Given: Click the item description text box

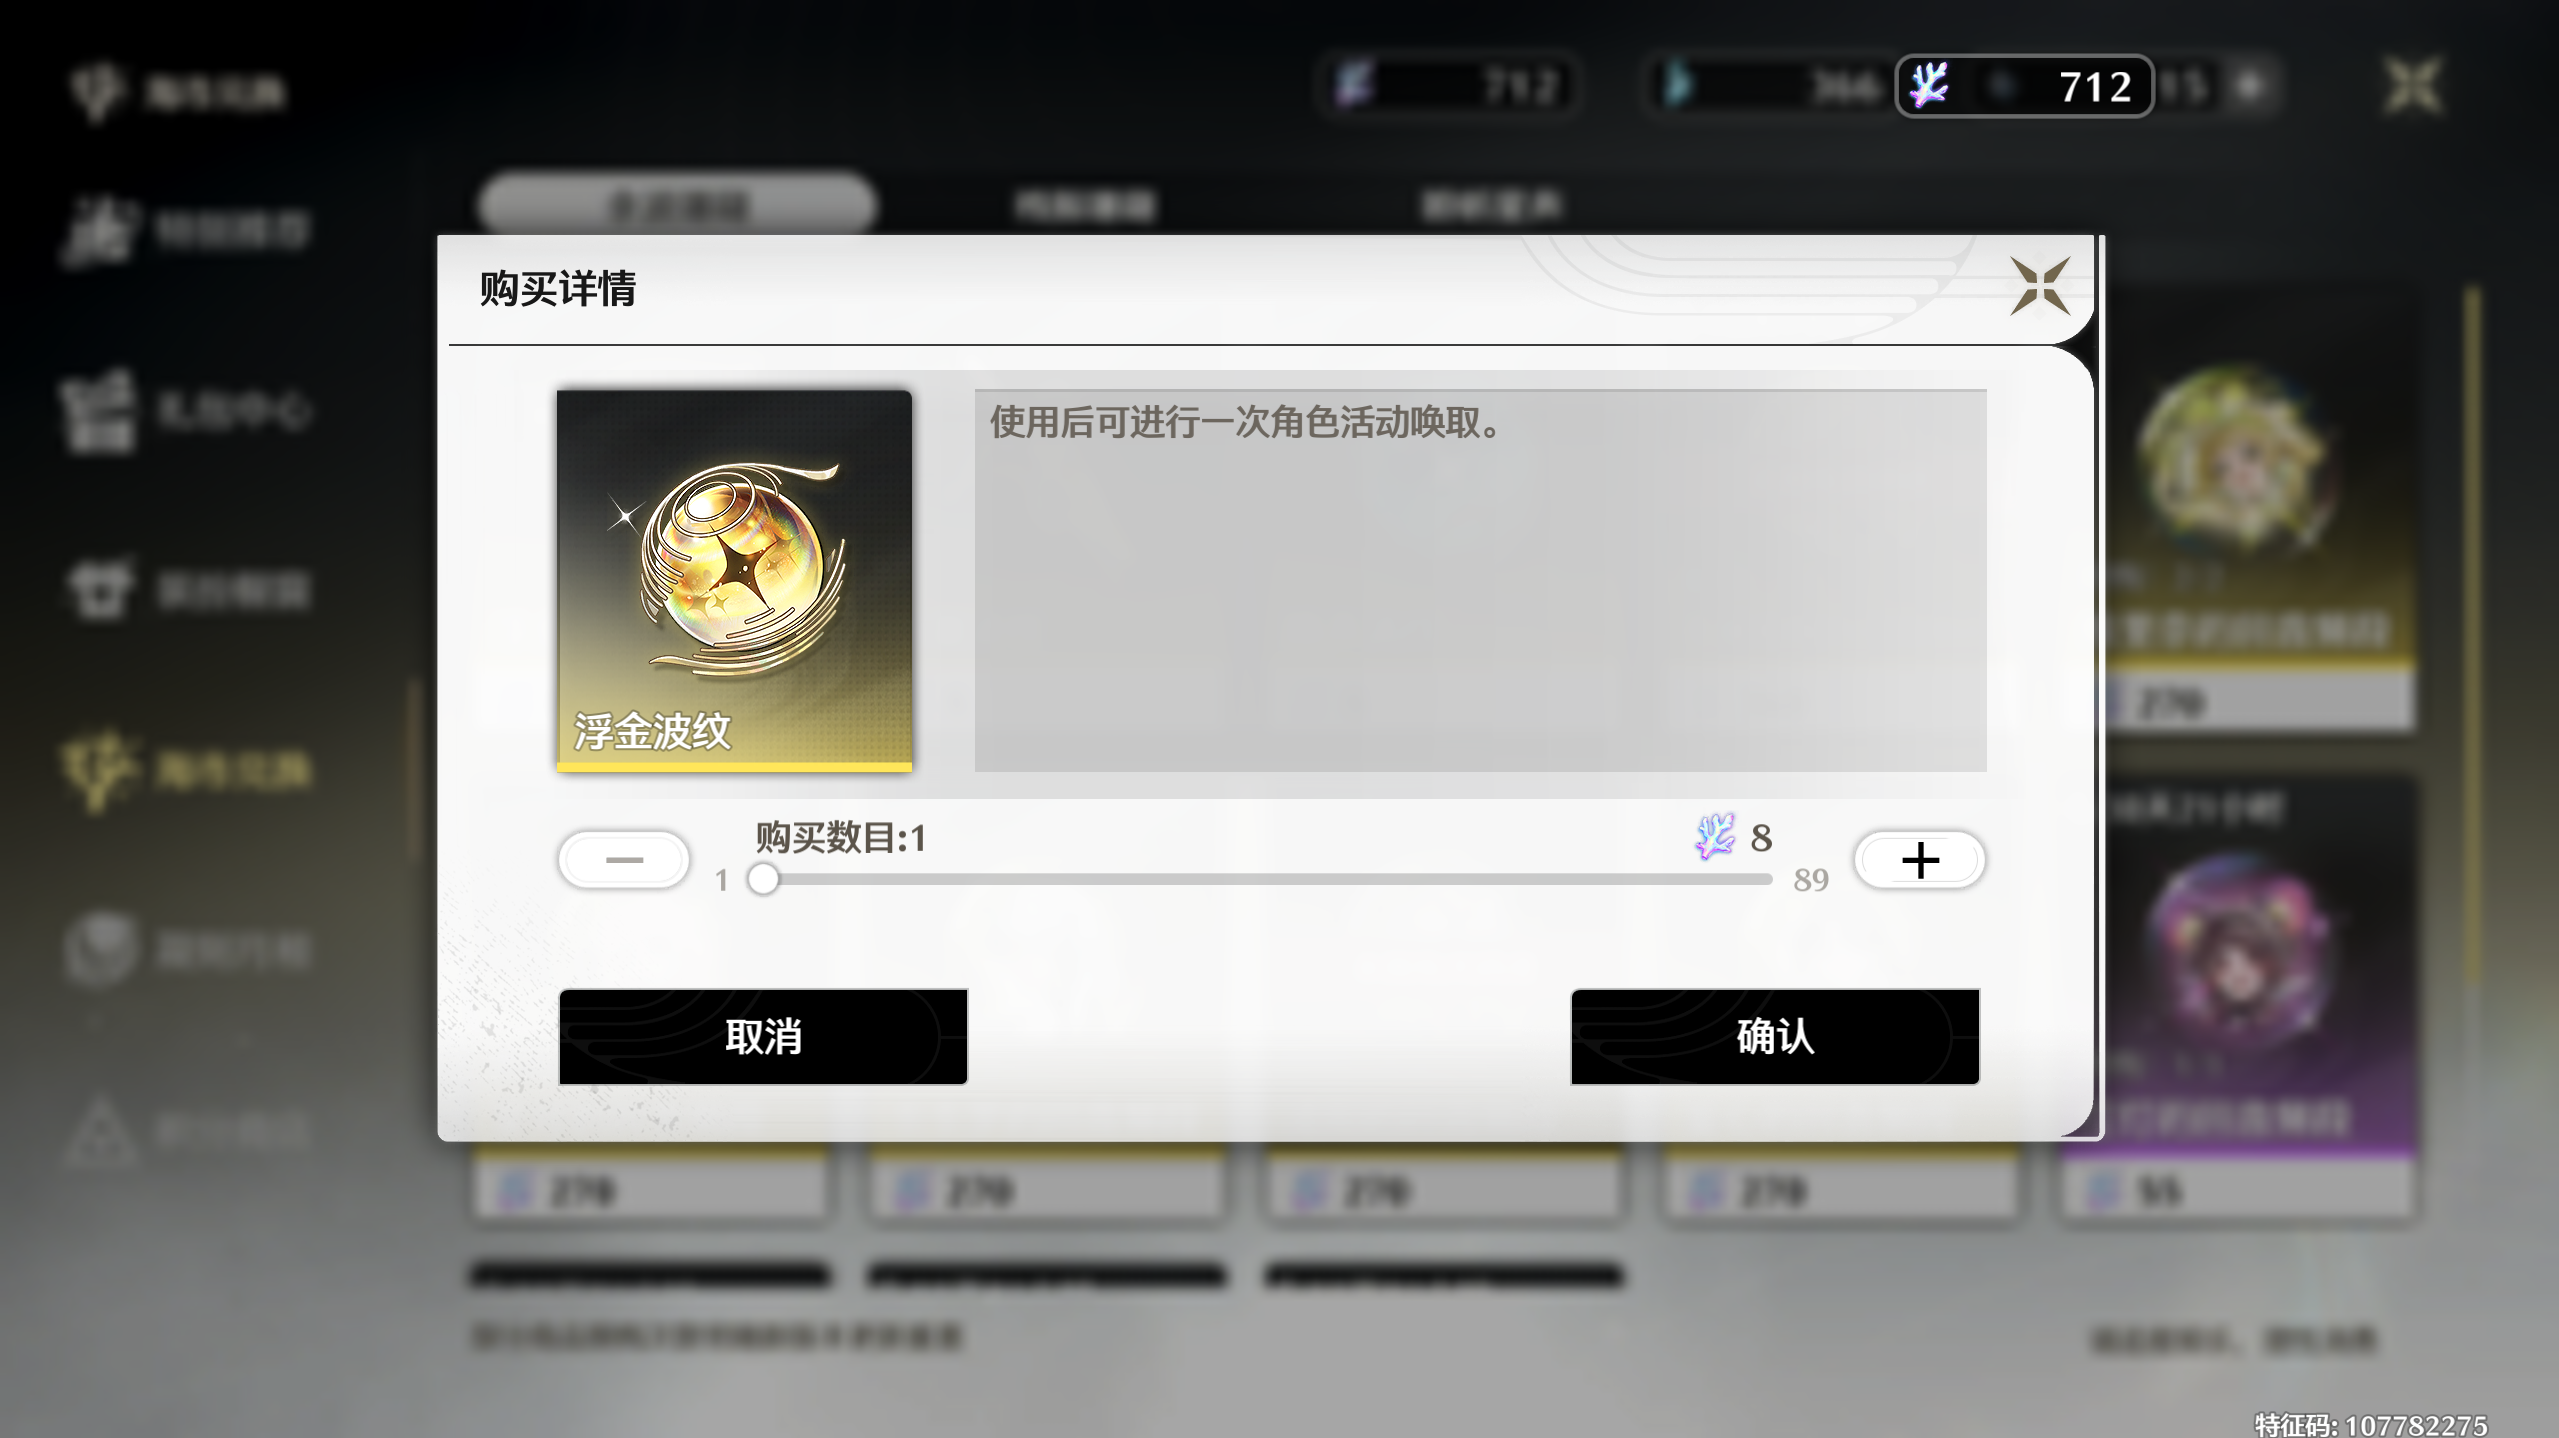Looking at the screenshot, I should click(x=1480, y=581).
